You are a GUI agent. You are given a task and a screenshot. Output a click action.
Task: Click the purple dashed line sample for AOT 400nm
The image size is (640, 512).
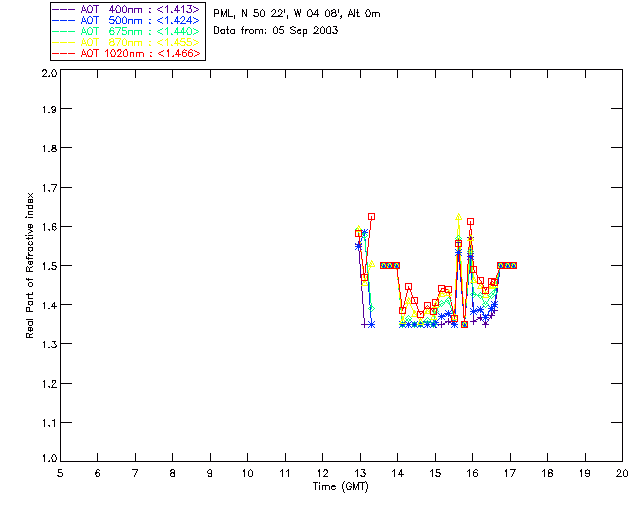tap(64, 9)
